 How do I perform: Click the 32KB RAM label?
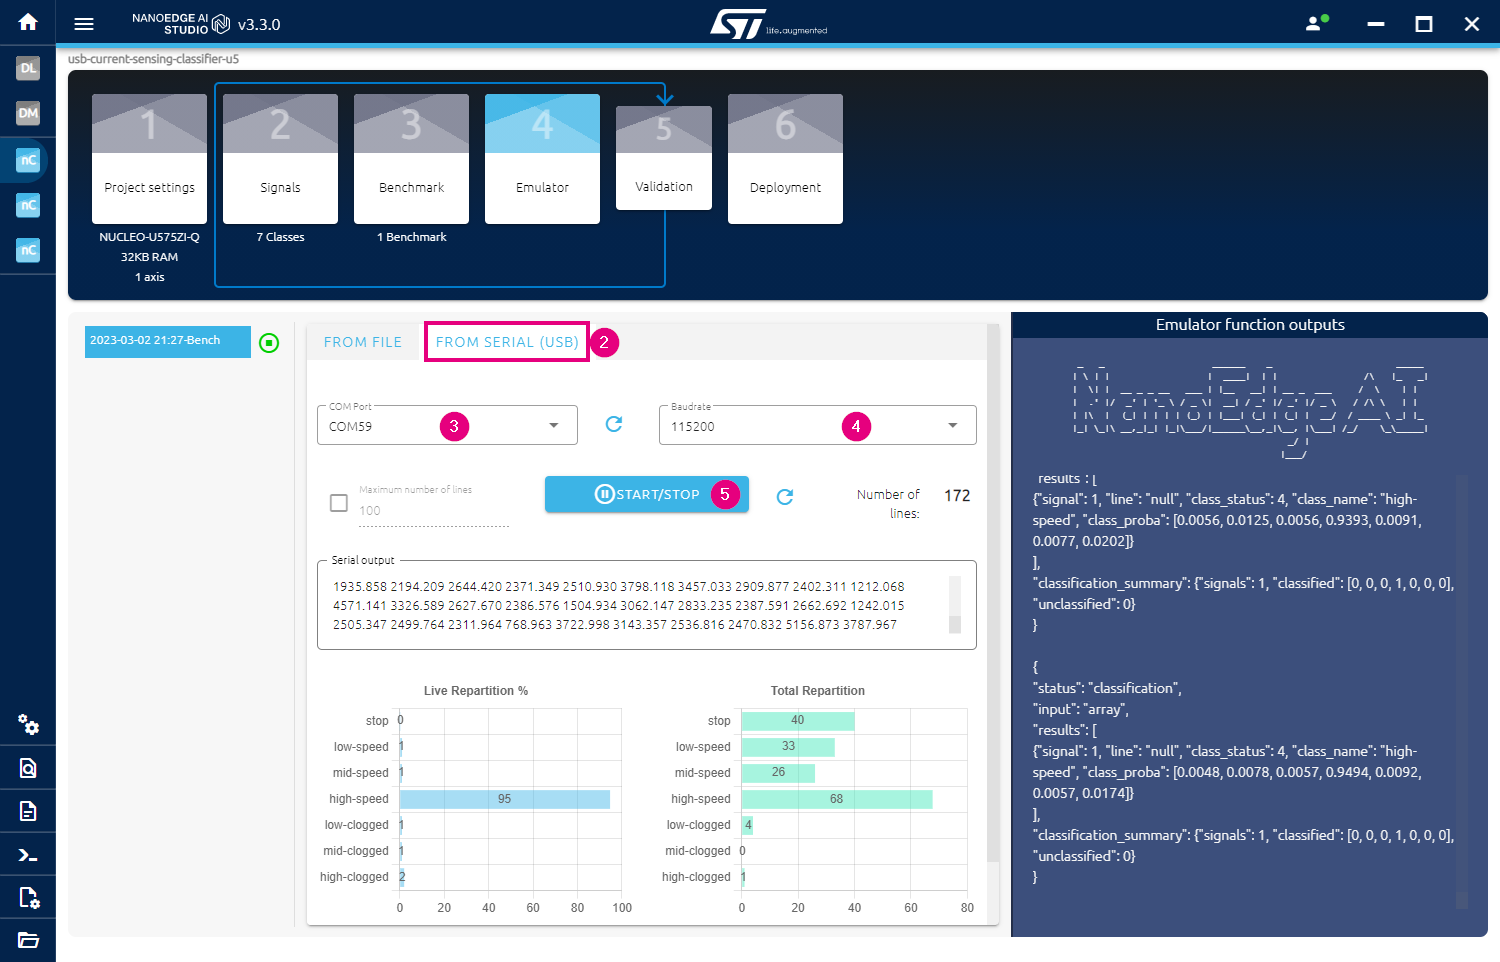point(149,257)
